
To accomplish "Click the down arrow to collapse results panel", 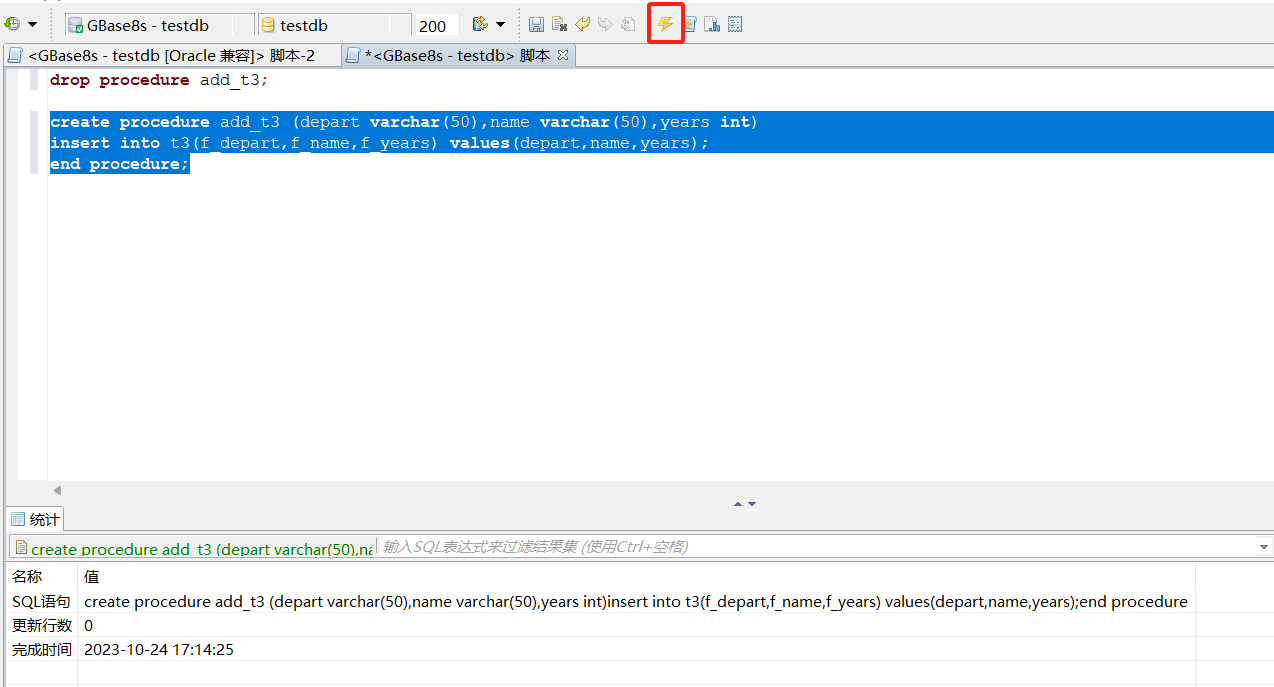I will coord(752,504).
